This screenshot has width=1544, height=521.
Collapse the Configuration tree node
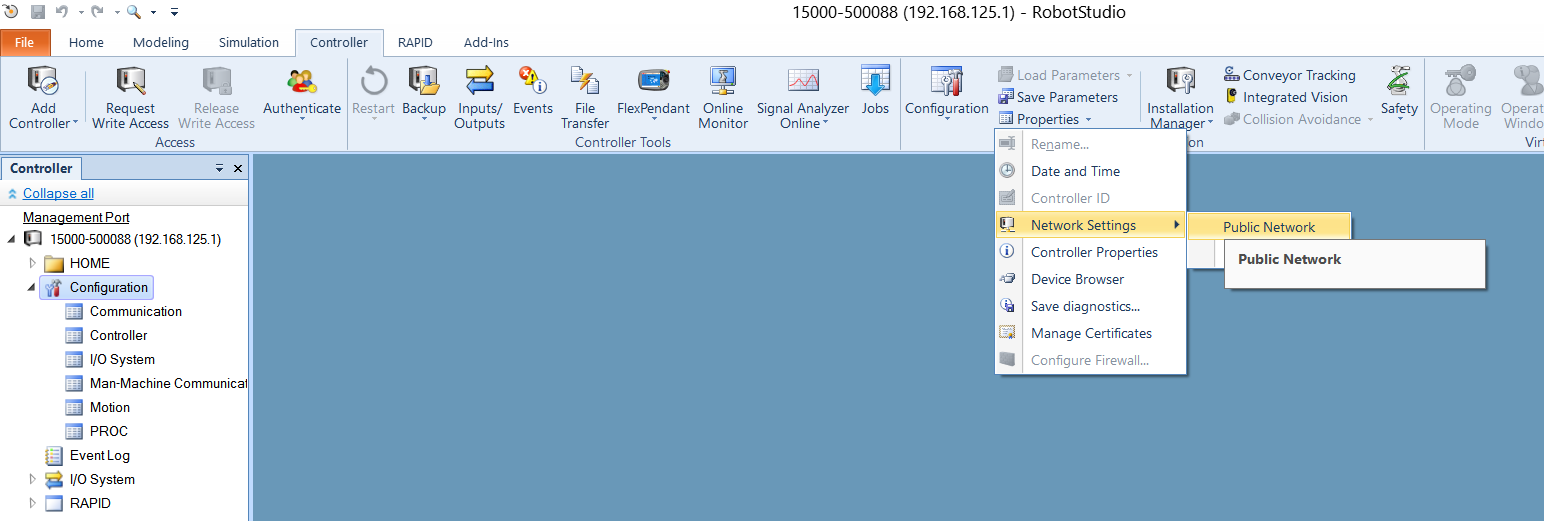[32, 287]
